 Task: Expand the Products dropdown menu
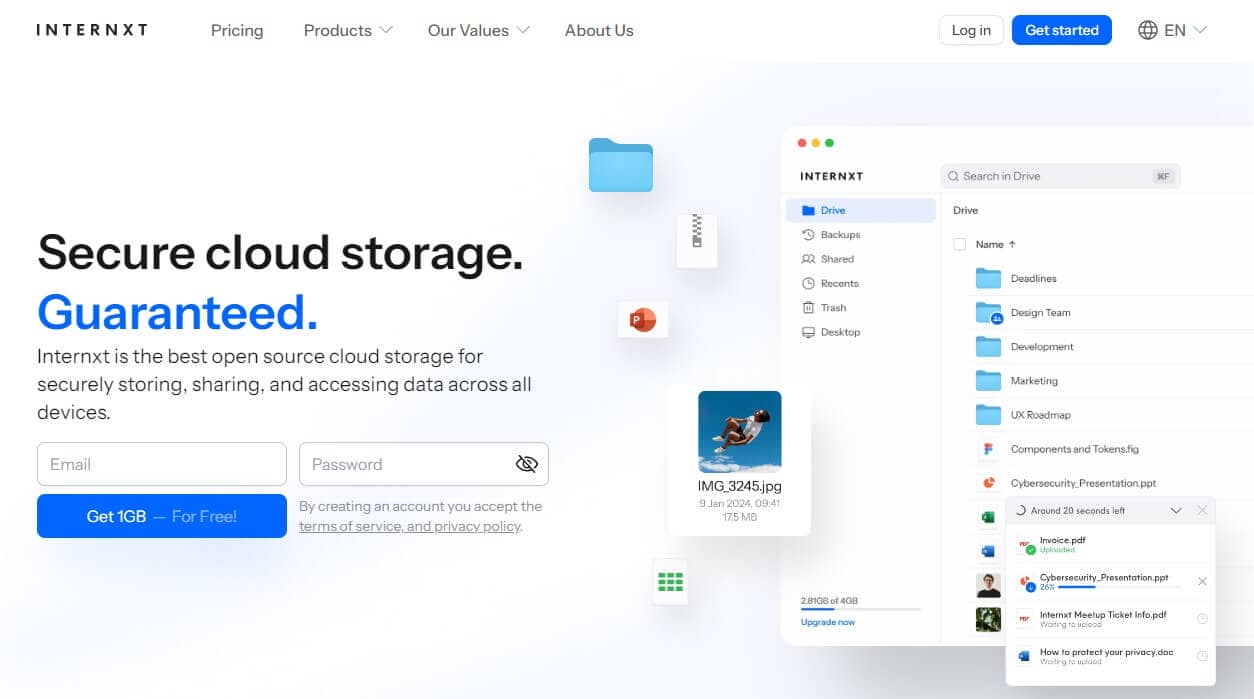[347, 30]
